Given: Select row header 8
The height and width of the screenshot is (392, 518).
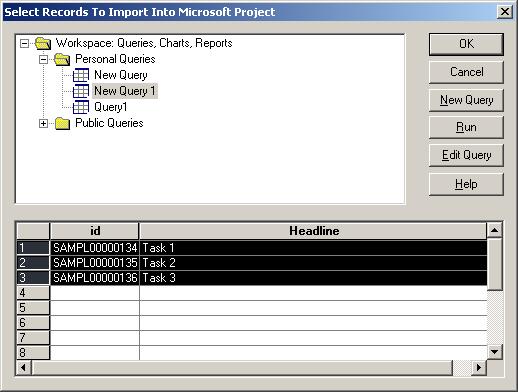Looking at the screenshot, I should point(33,353).
